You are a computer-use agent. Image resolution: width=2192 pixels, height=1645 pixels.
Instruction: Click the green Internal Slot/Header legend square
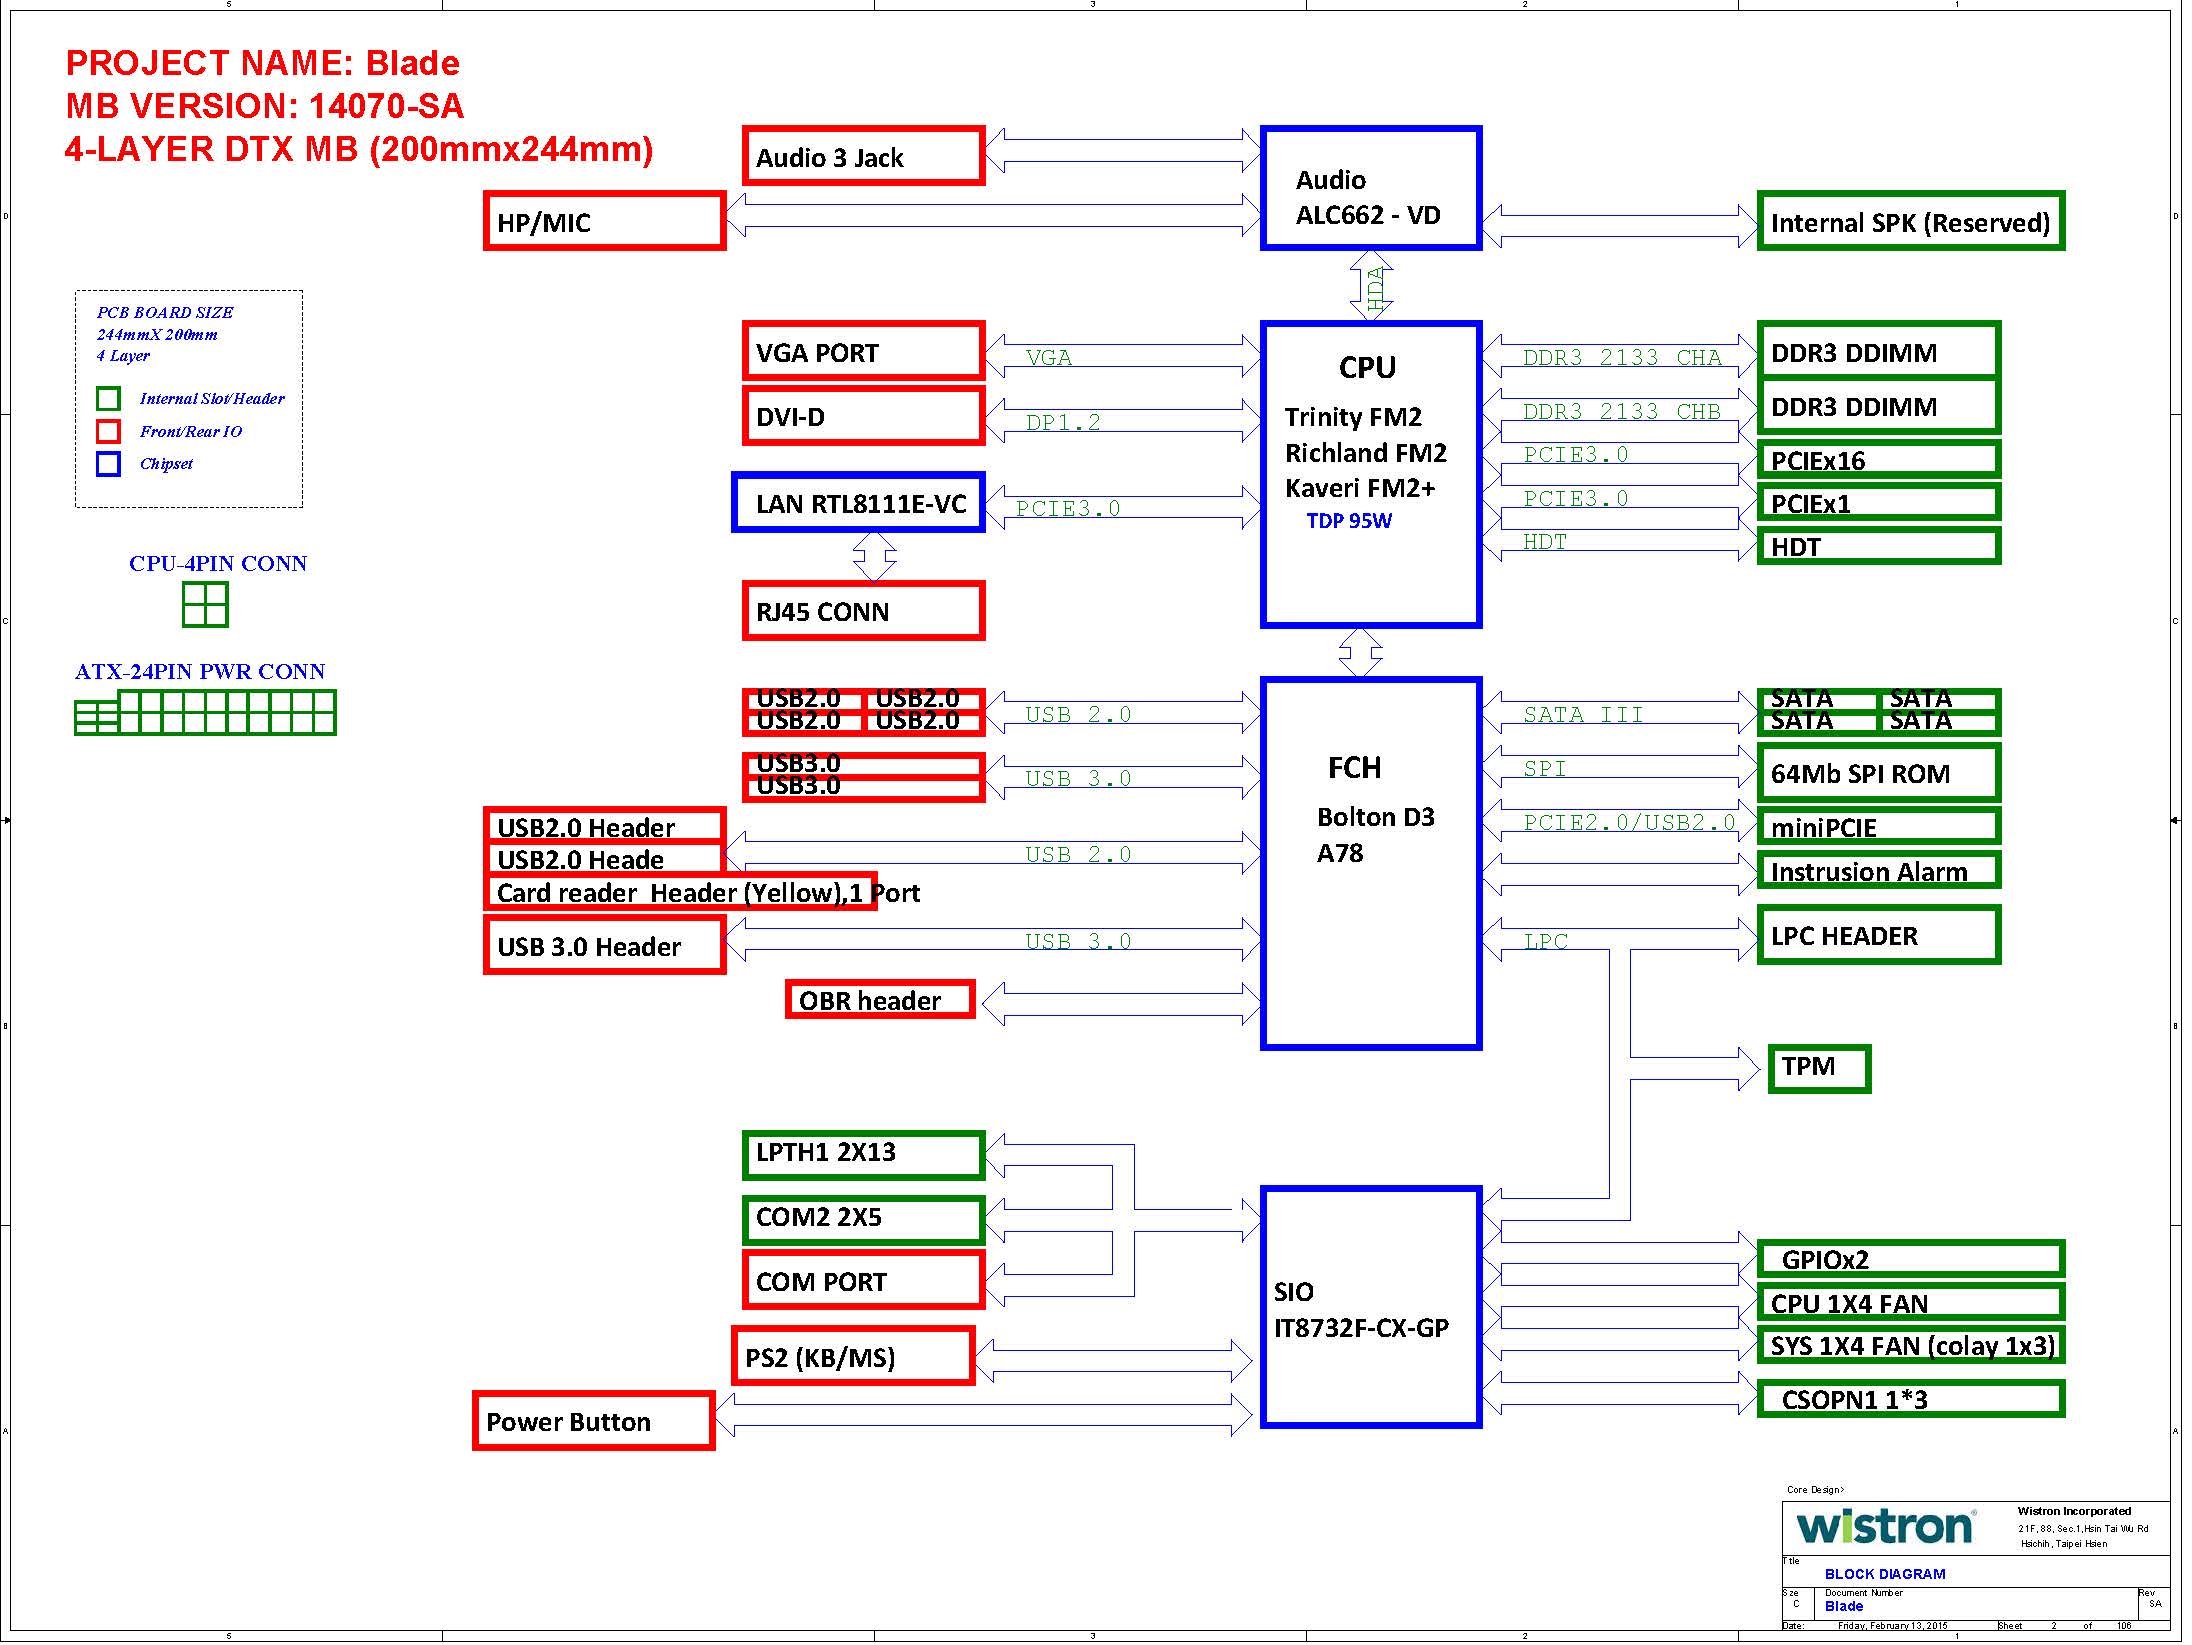(x=108, y=399)
